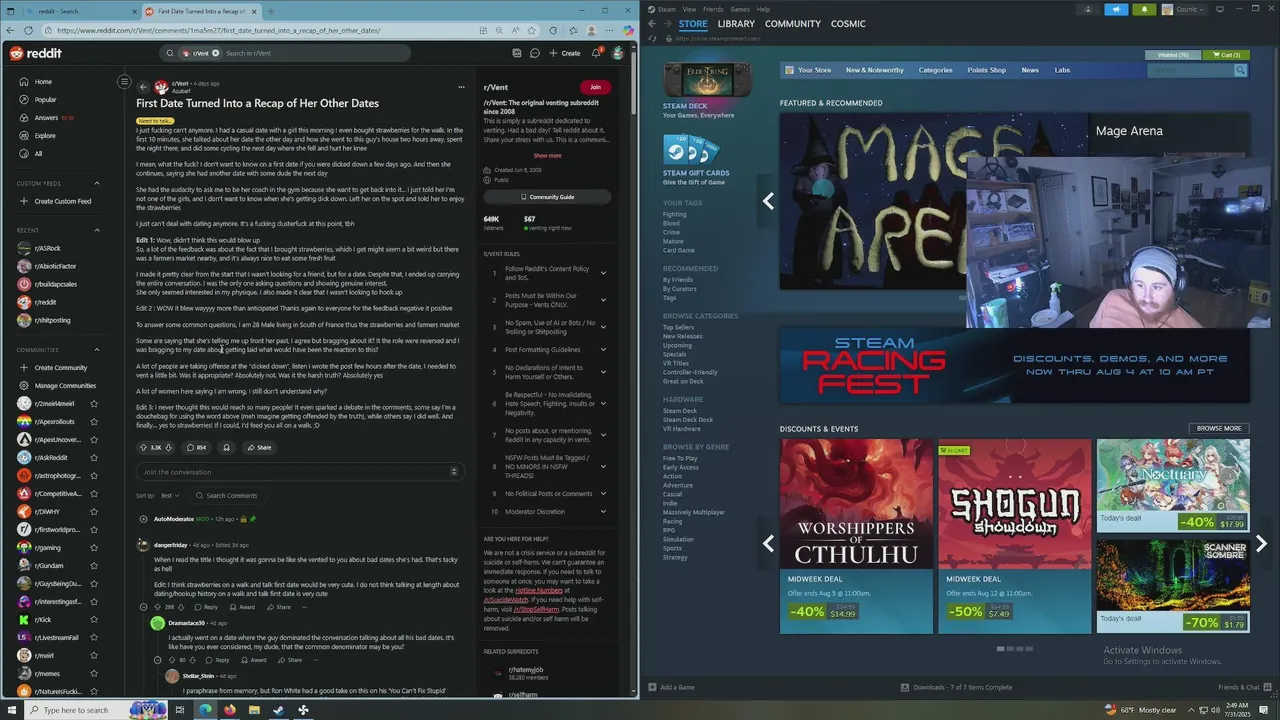Collapse Recent section in Reddit sidebar
Viewport: 1280px width, 720px height.
tap(97, 230)
